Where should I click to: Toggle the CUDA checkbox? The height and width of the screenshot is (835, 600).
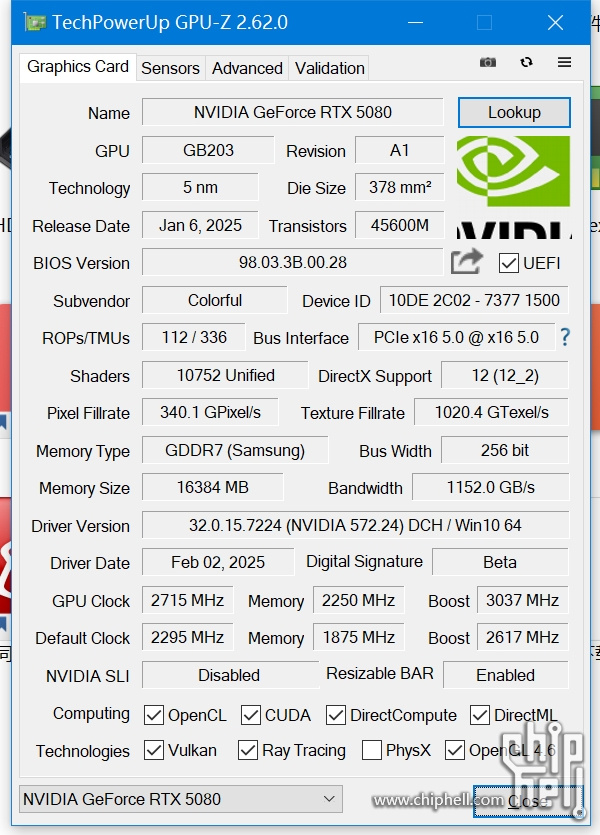coord(251,715)
